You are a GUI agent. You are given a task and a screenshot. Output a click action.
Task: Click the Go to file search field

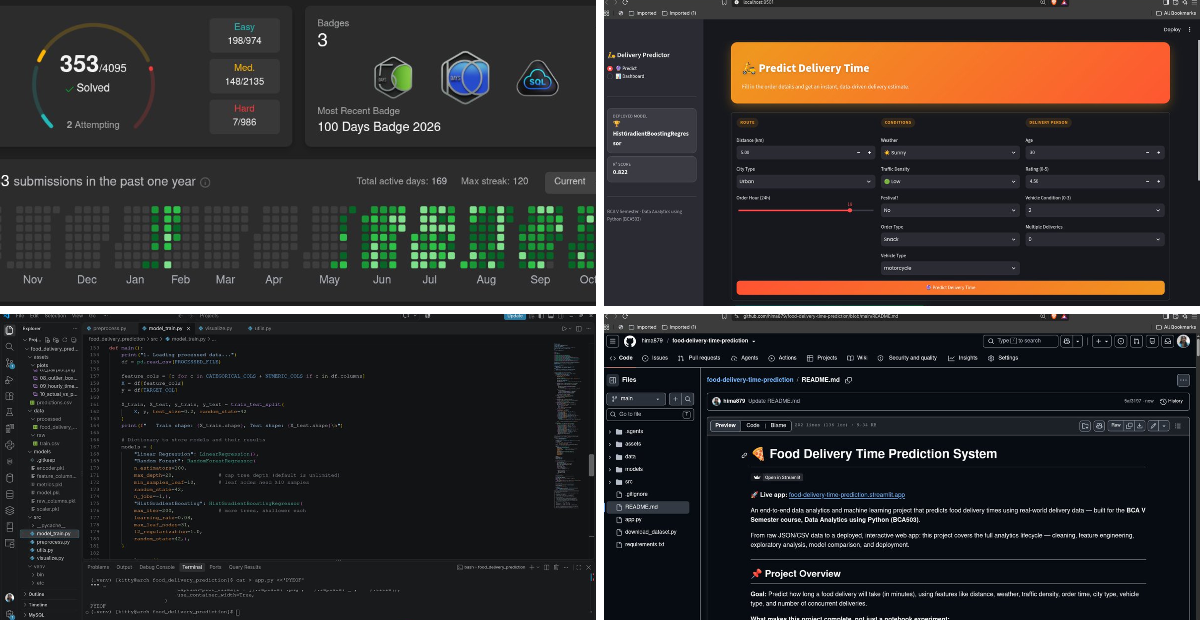(x=650, y=414)
